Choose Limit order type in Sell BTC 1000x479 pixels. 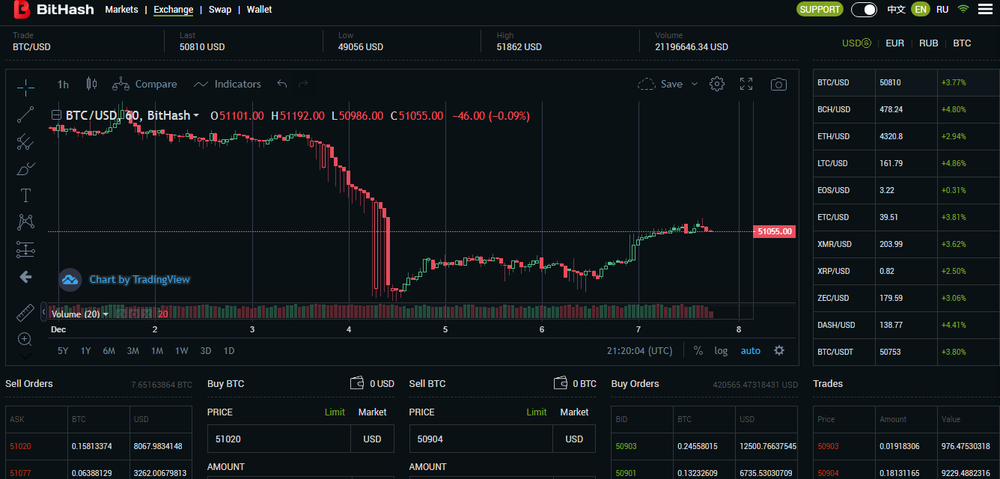point(536,412)
